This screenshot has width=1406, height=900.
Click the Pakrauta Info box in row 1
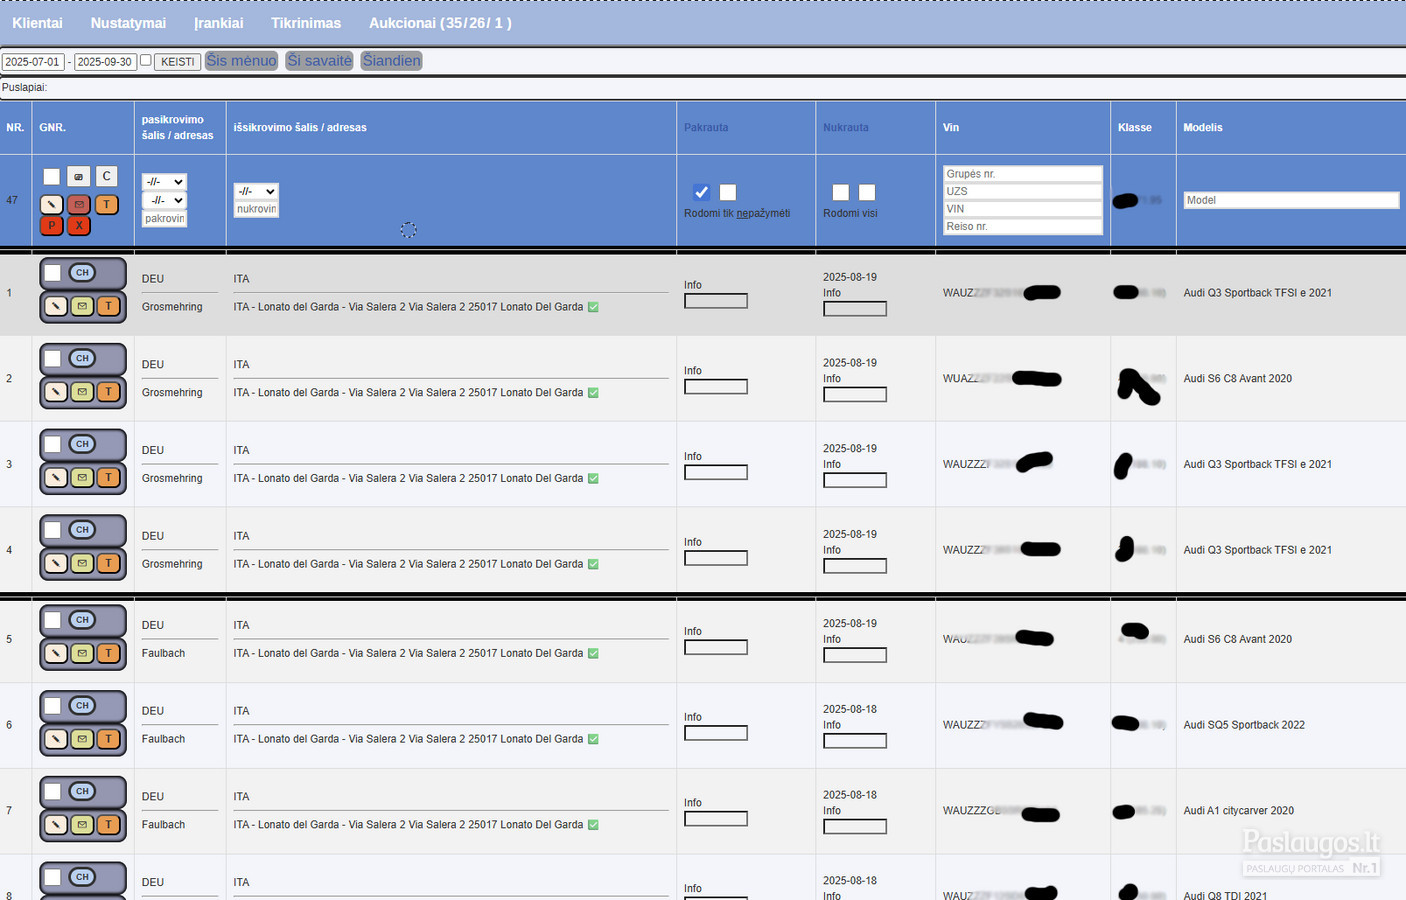coord(716,301)
